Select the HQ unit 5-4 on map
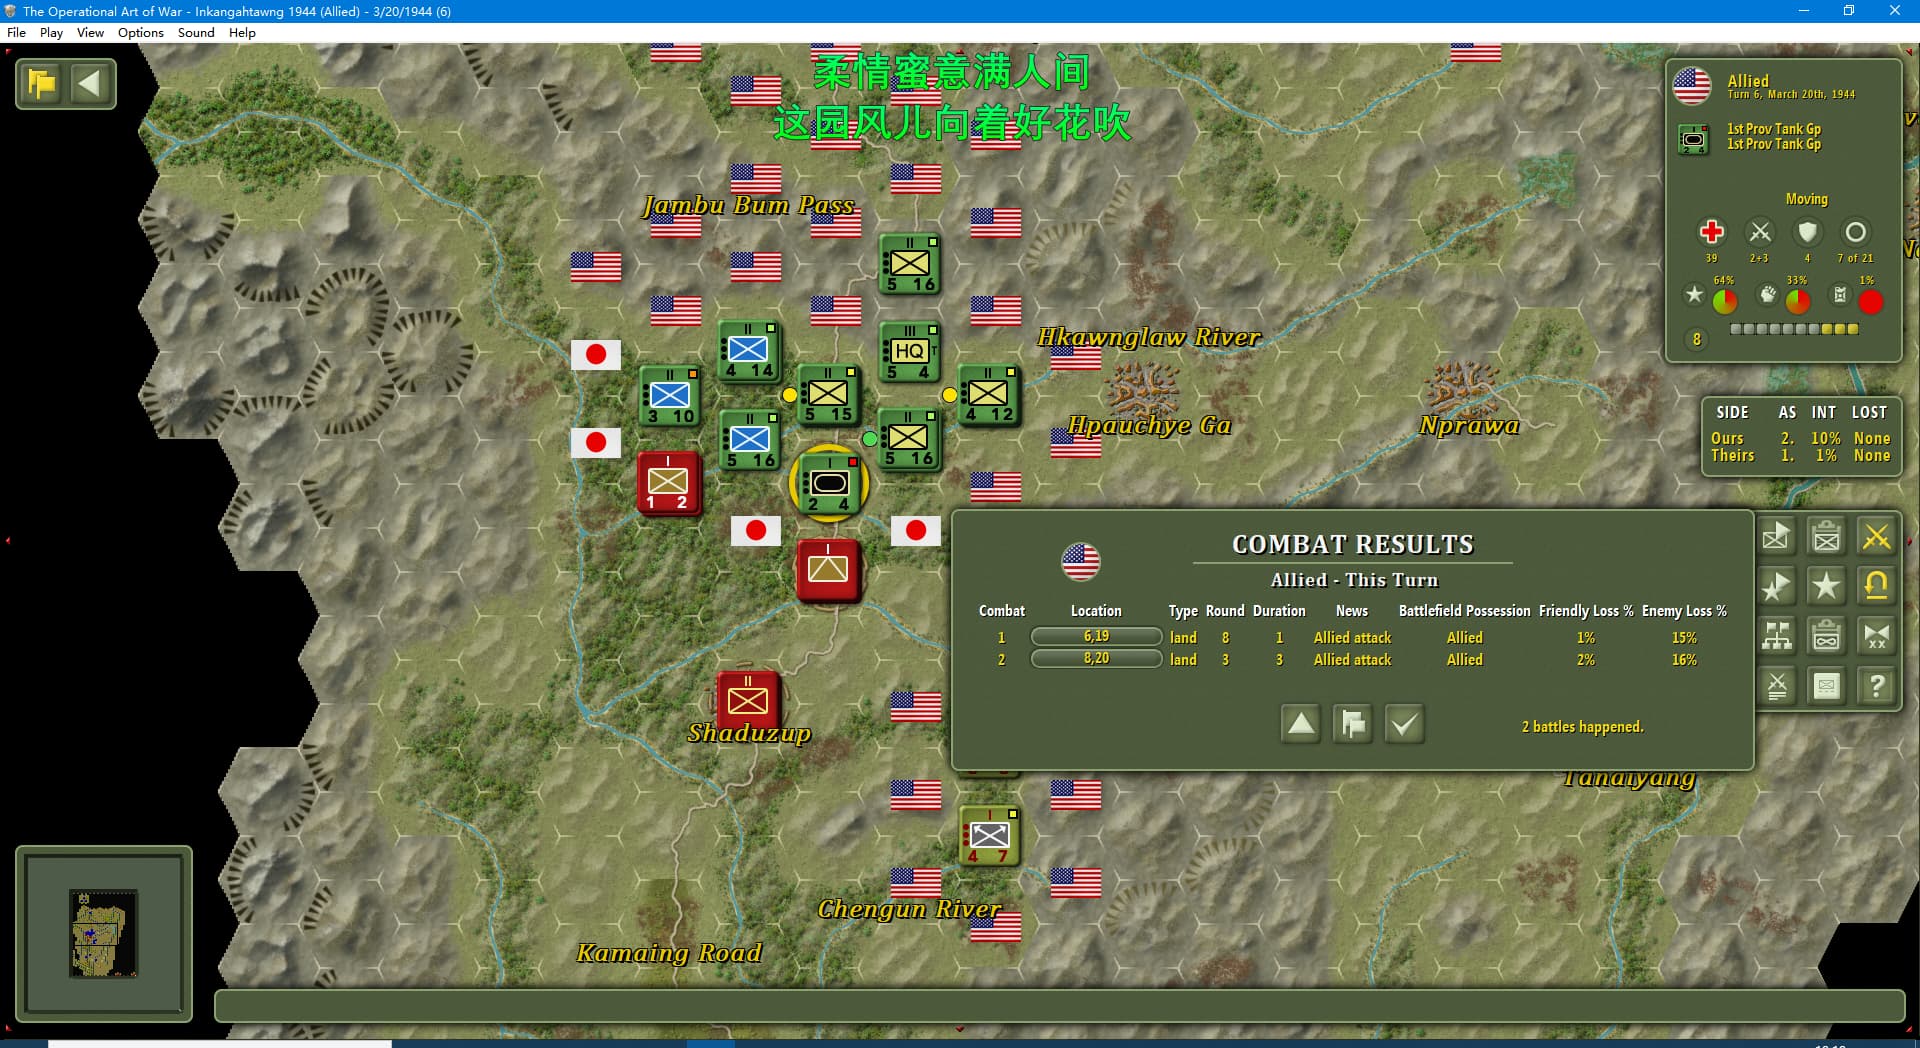The width and height of the screenshot is (1920, 1048). pos(909,351)
